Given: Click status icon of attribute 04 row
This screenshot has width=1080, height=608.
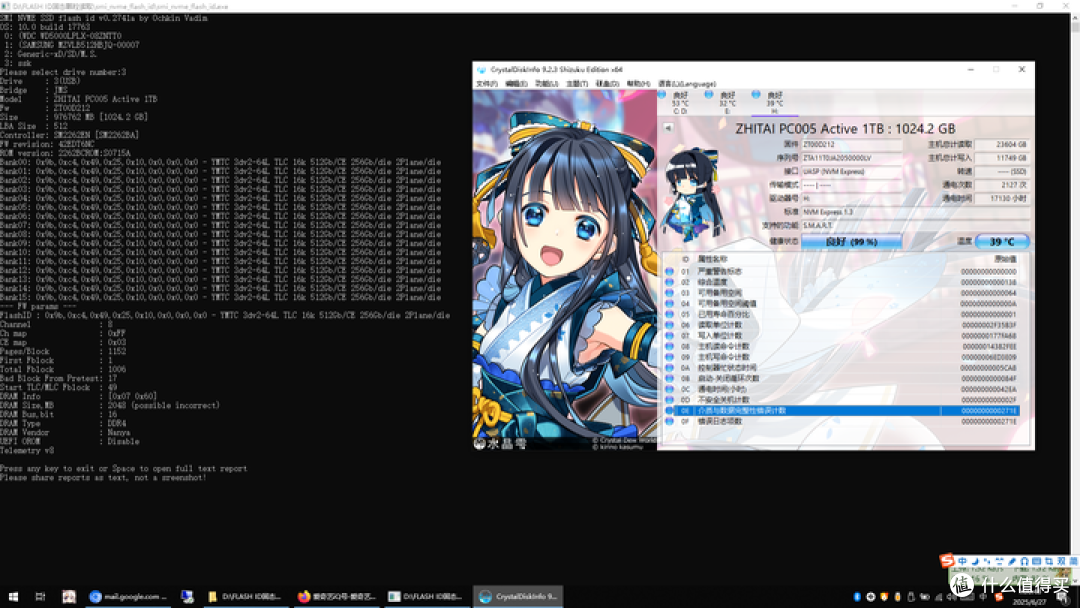Looking at the screenshot, I should coord(669,304).
